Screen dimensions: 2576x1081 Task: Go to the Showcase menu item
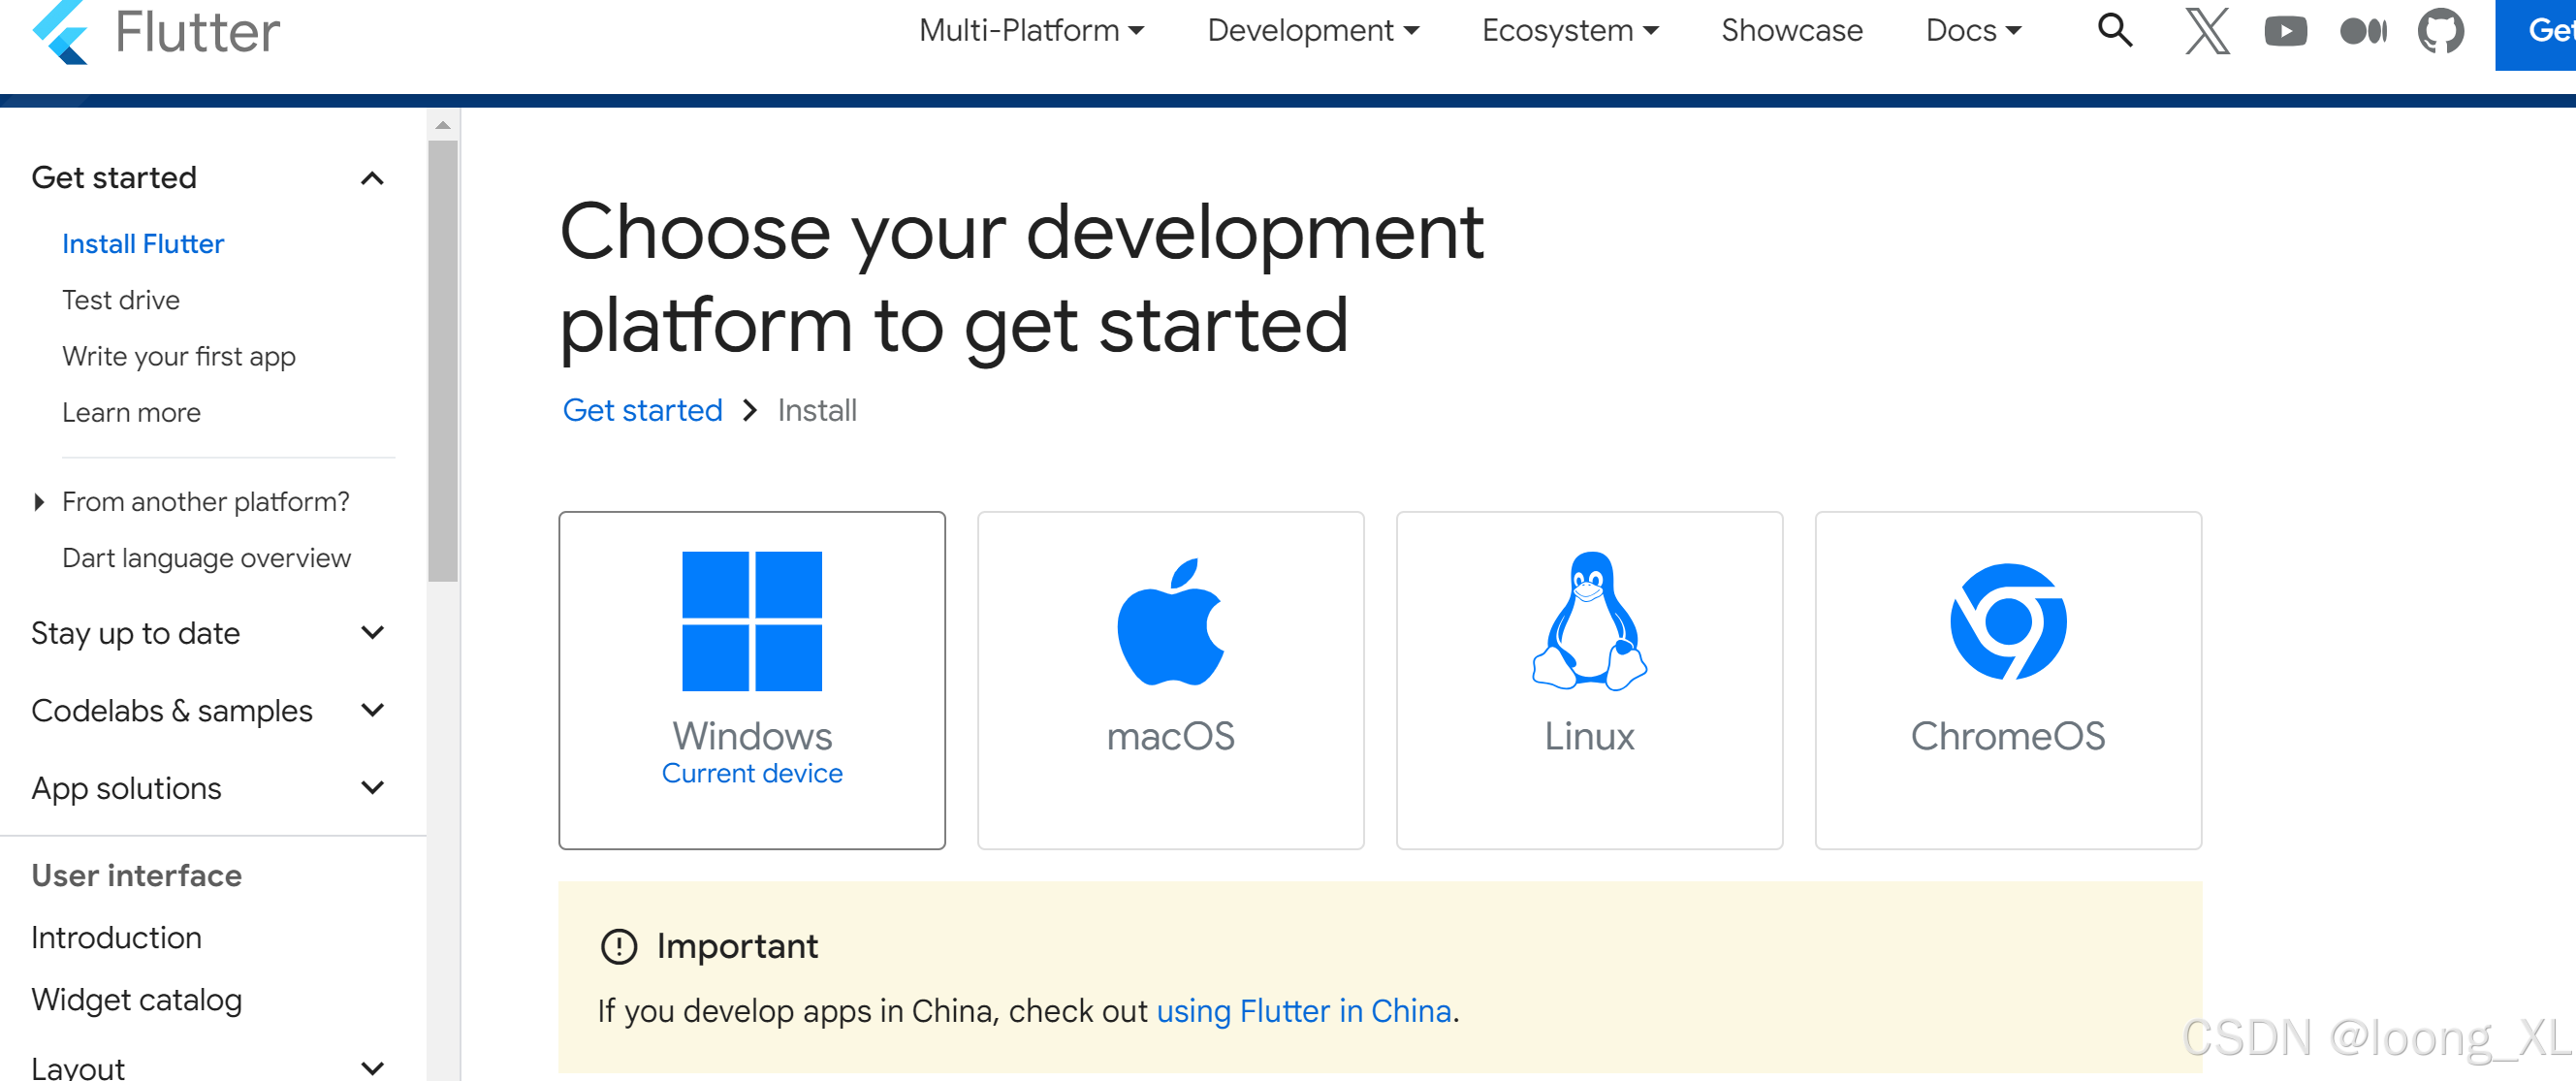1792,31
